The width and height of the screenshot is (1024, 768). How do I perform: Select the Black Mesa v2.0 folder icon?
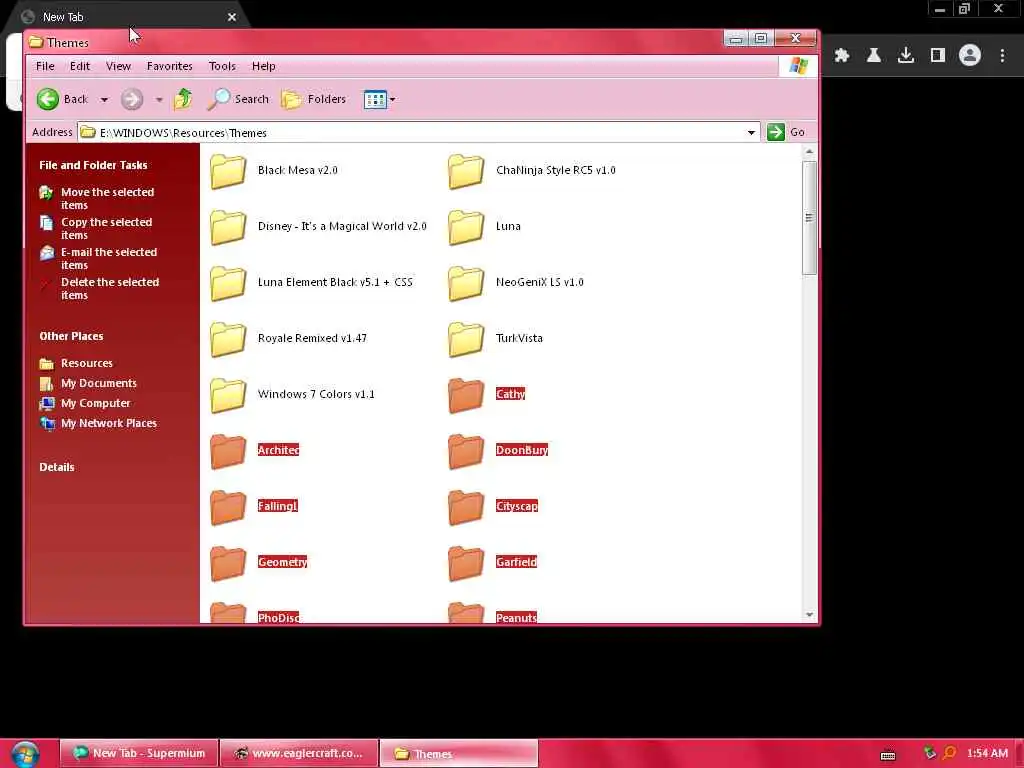[x=228, y=171]
